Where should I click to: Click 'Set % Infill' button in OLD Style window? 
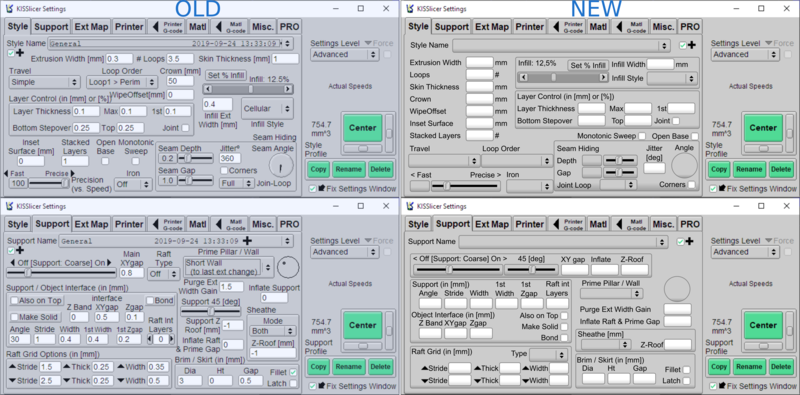tap(226, 75)
